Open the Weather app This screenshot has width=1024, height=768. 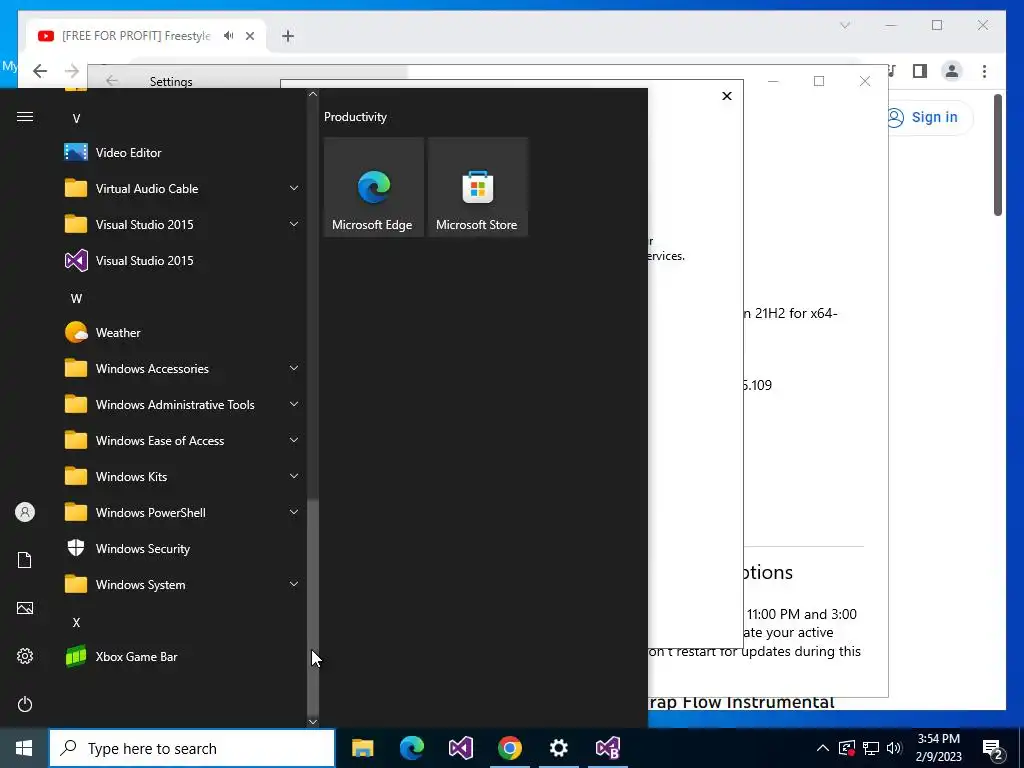click(183, 332)
